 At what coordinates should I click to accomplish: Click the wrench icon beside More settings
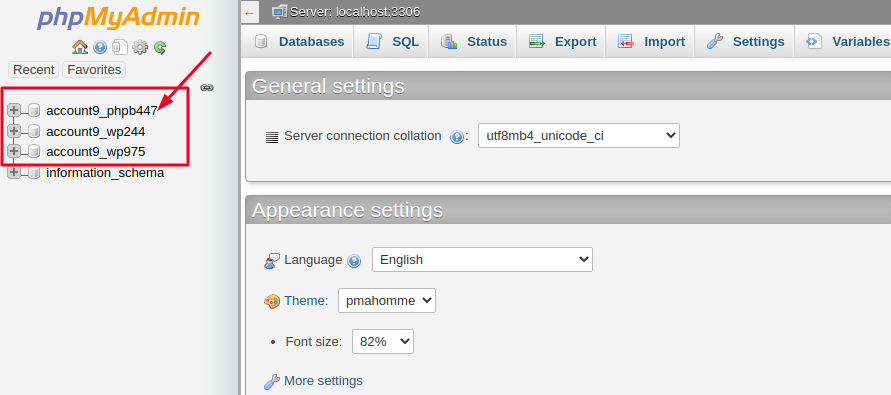click(x=272, y=381)
